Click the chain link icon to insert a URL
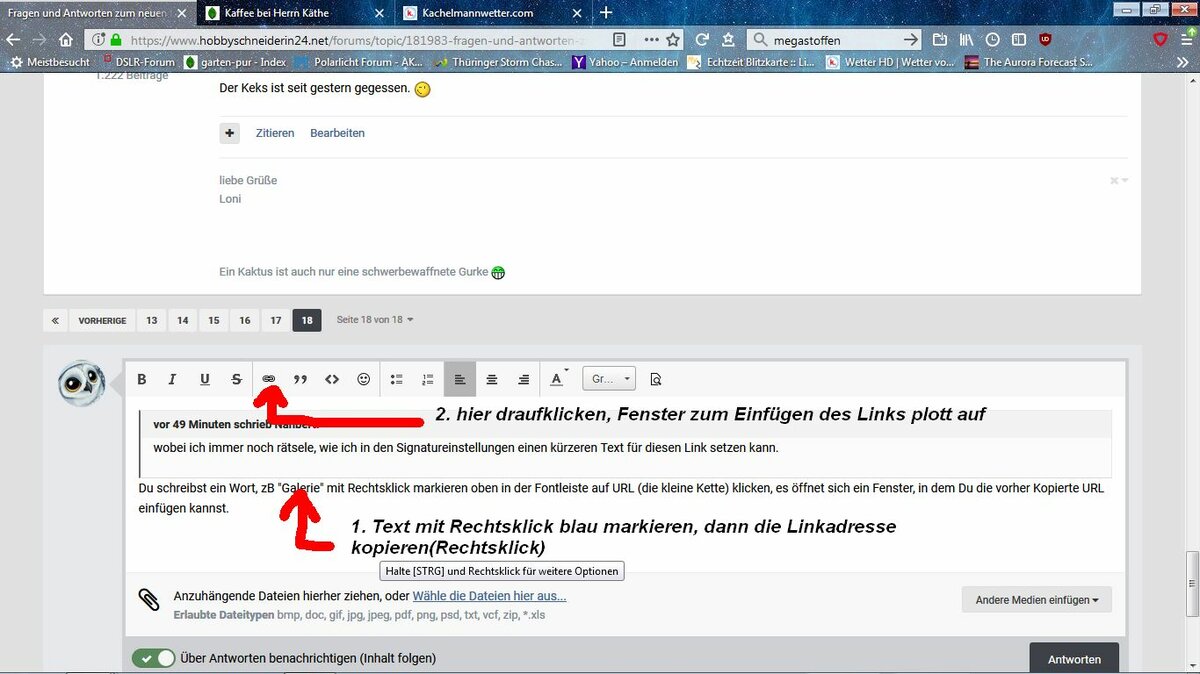This screenshot has height=674, width=1200. tap(269, 379)
